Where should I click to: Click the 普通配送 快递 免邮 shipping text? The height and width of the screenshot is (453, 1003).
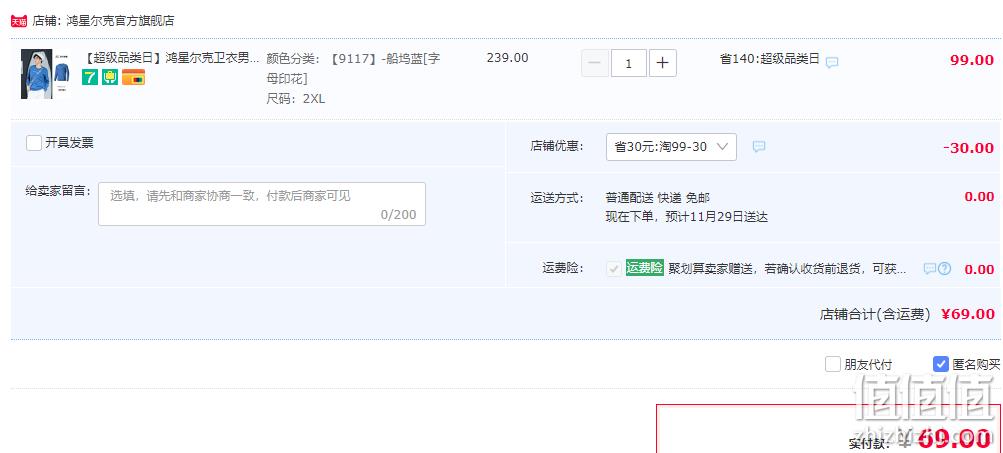pyautogui.click(x=658, y=198)
